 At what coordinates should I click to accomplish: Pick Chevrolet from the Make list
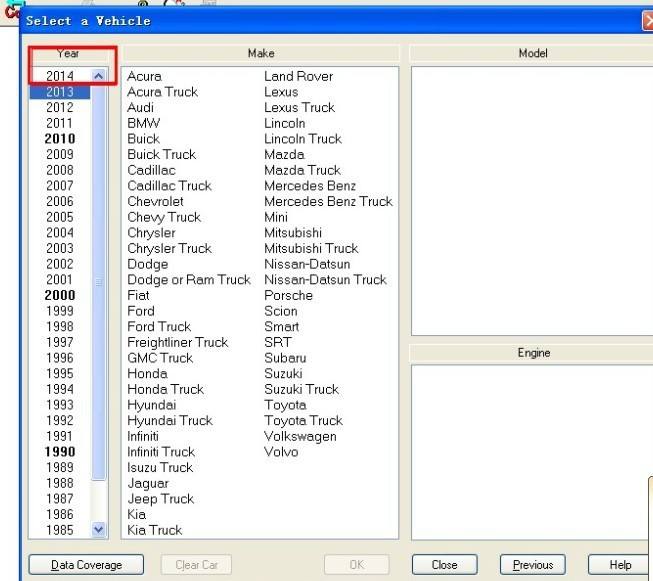[x=155, y=201]
